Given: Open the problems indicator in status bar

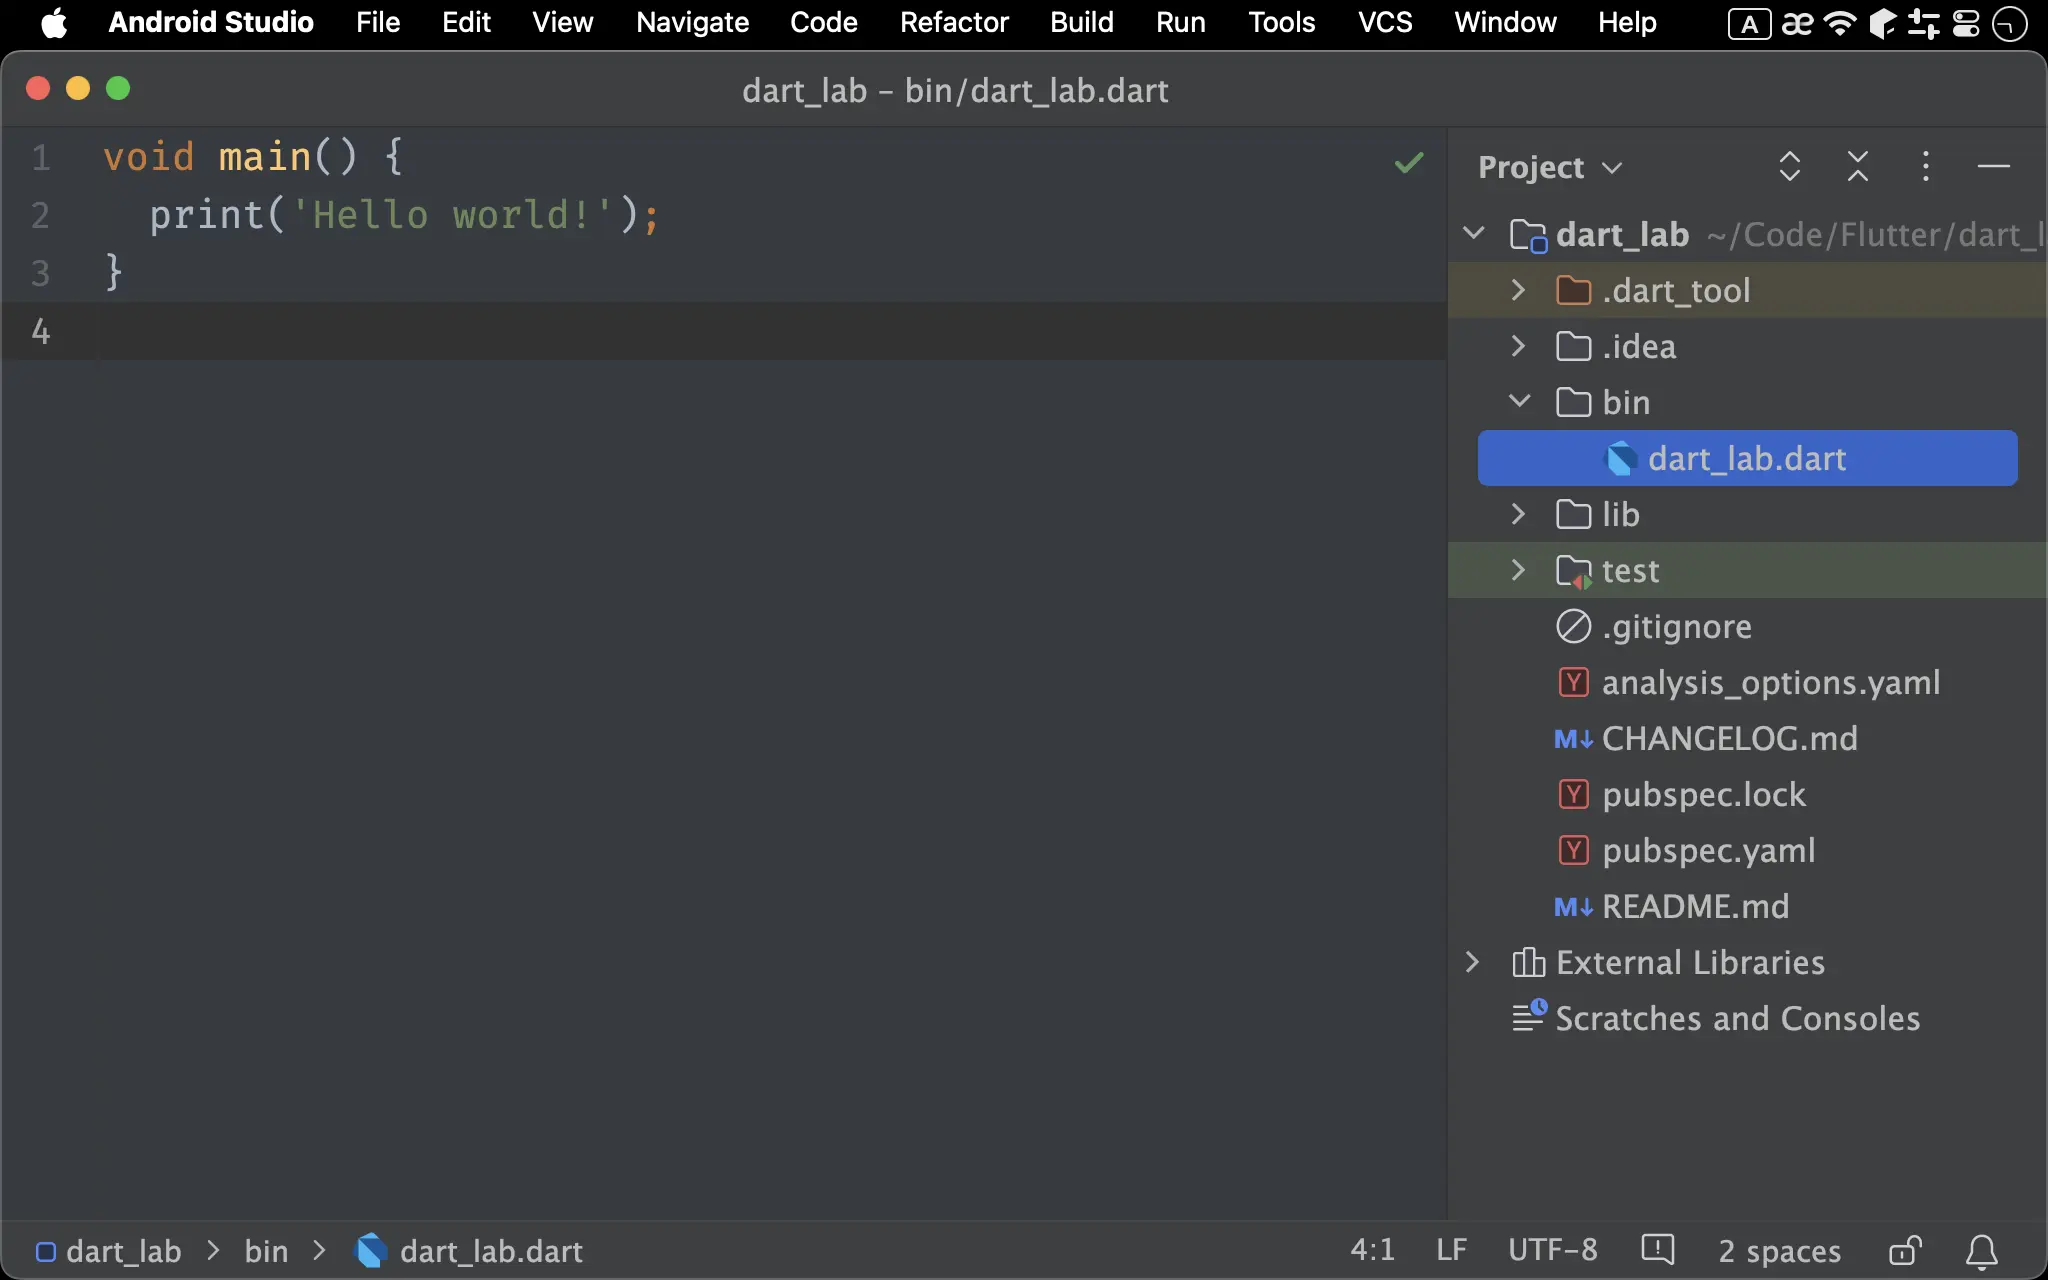Looking at the screenshot, I should pos(1658,1250).
